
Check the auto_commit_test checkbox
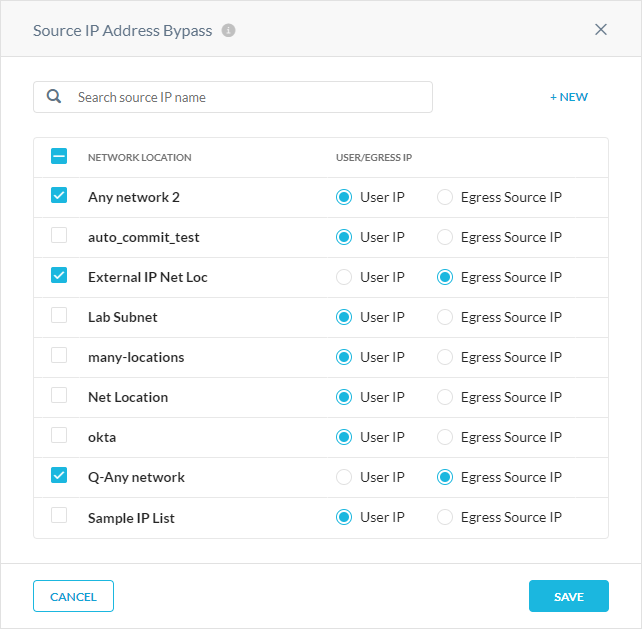[x=59, y=236]
